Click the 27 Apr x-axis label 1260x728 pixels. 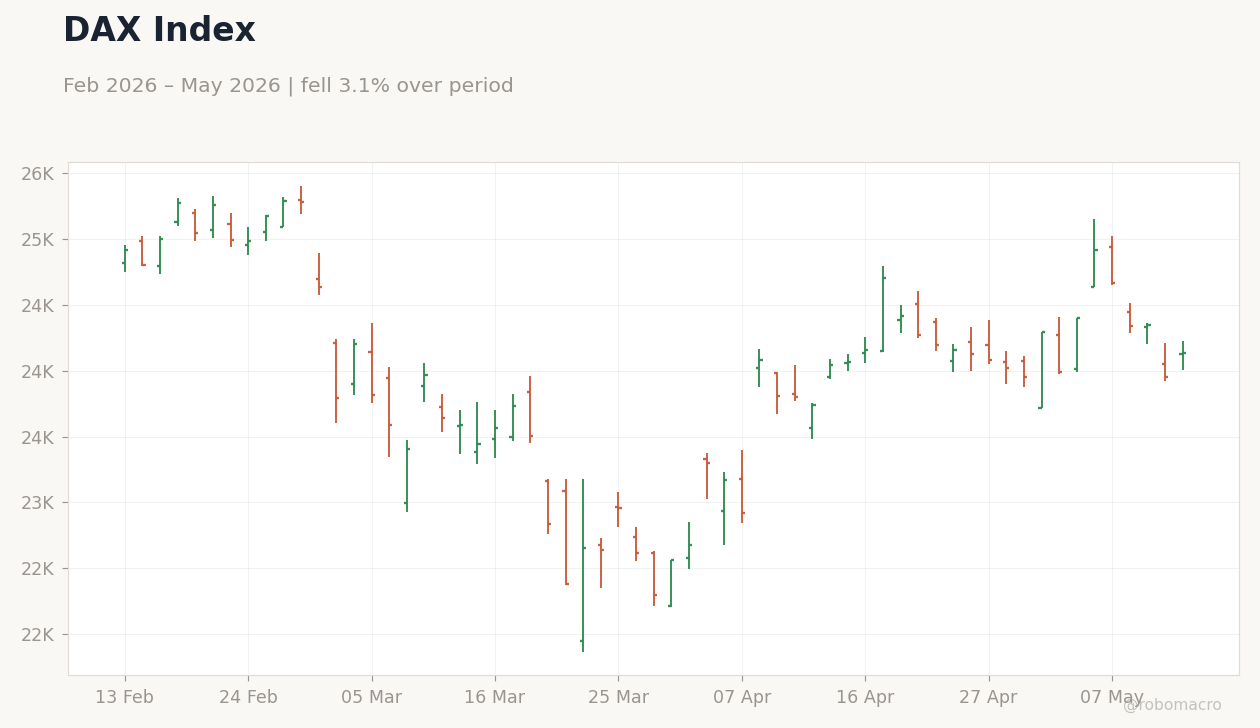pos(988,698)
